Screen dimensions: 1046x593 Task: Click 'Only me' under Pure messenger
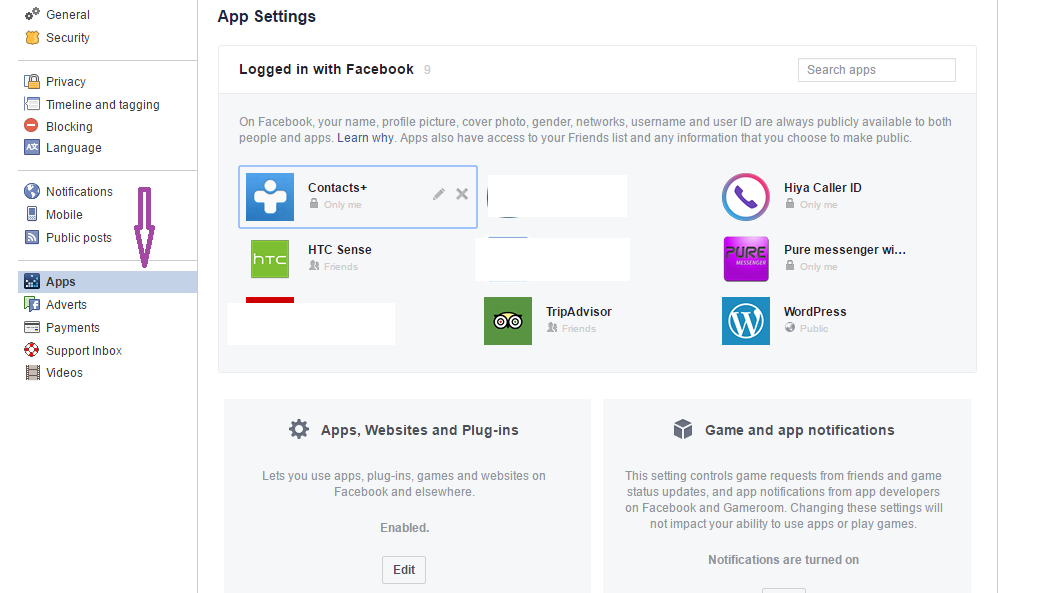coord(819,267)
